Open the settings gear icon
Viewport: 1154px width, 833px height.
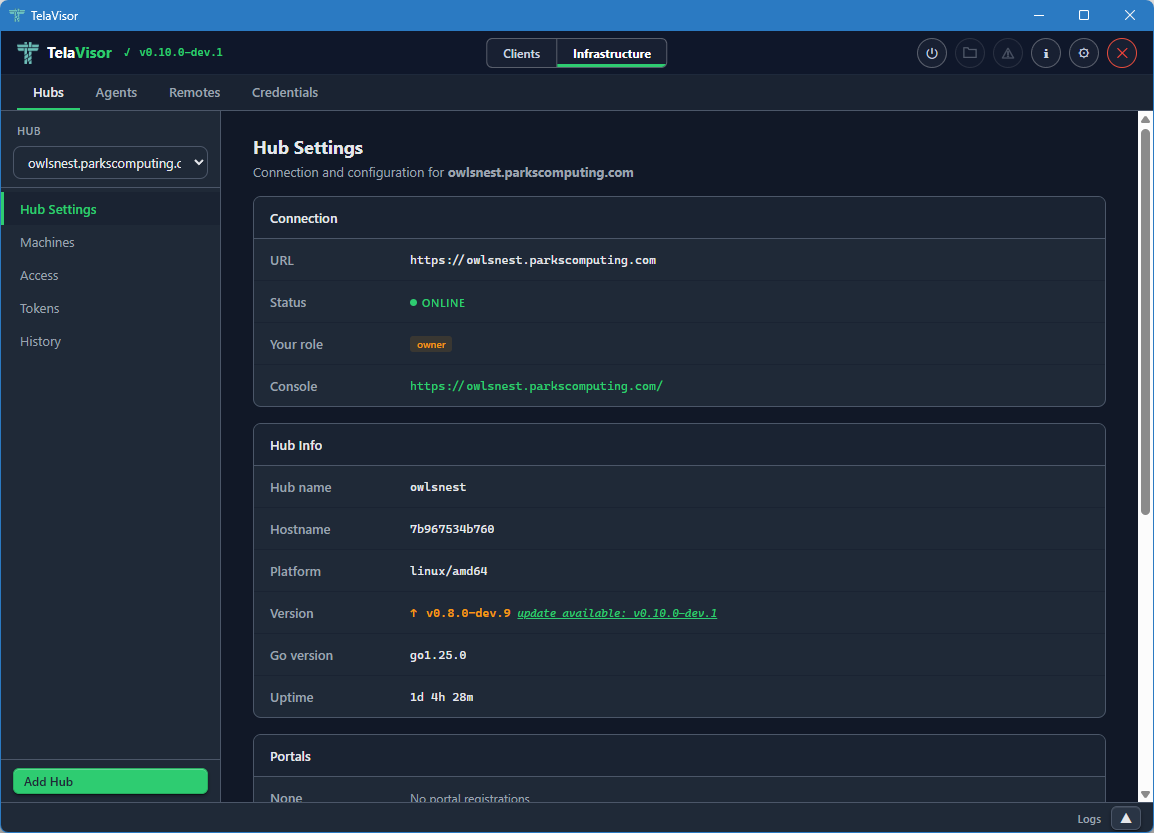tap(1084, 53)
